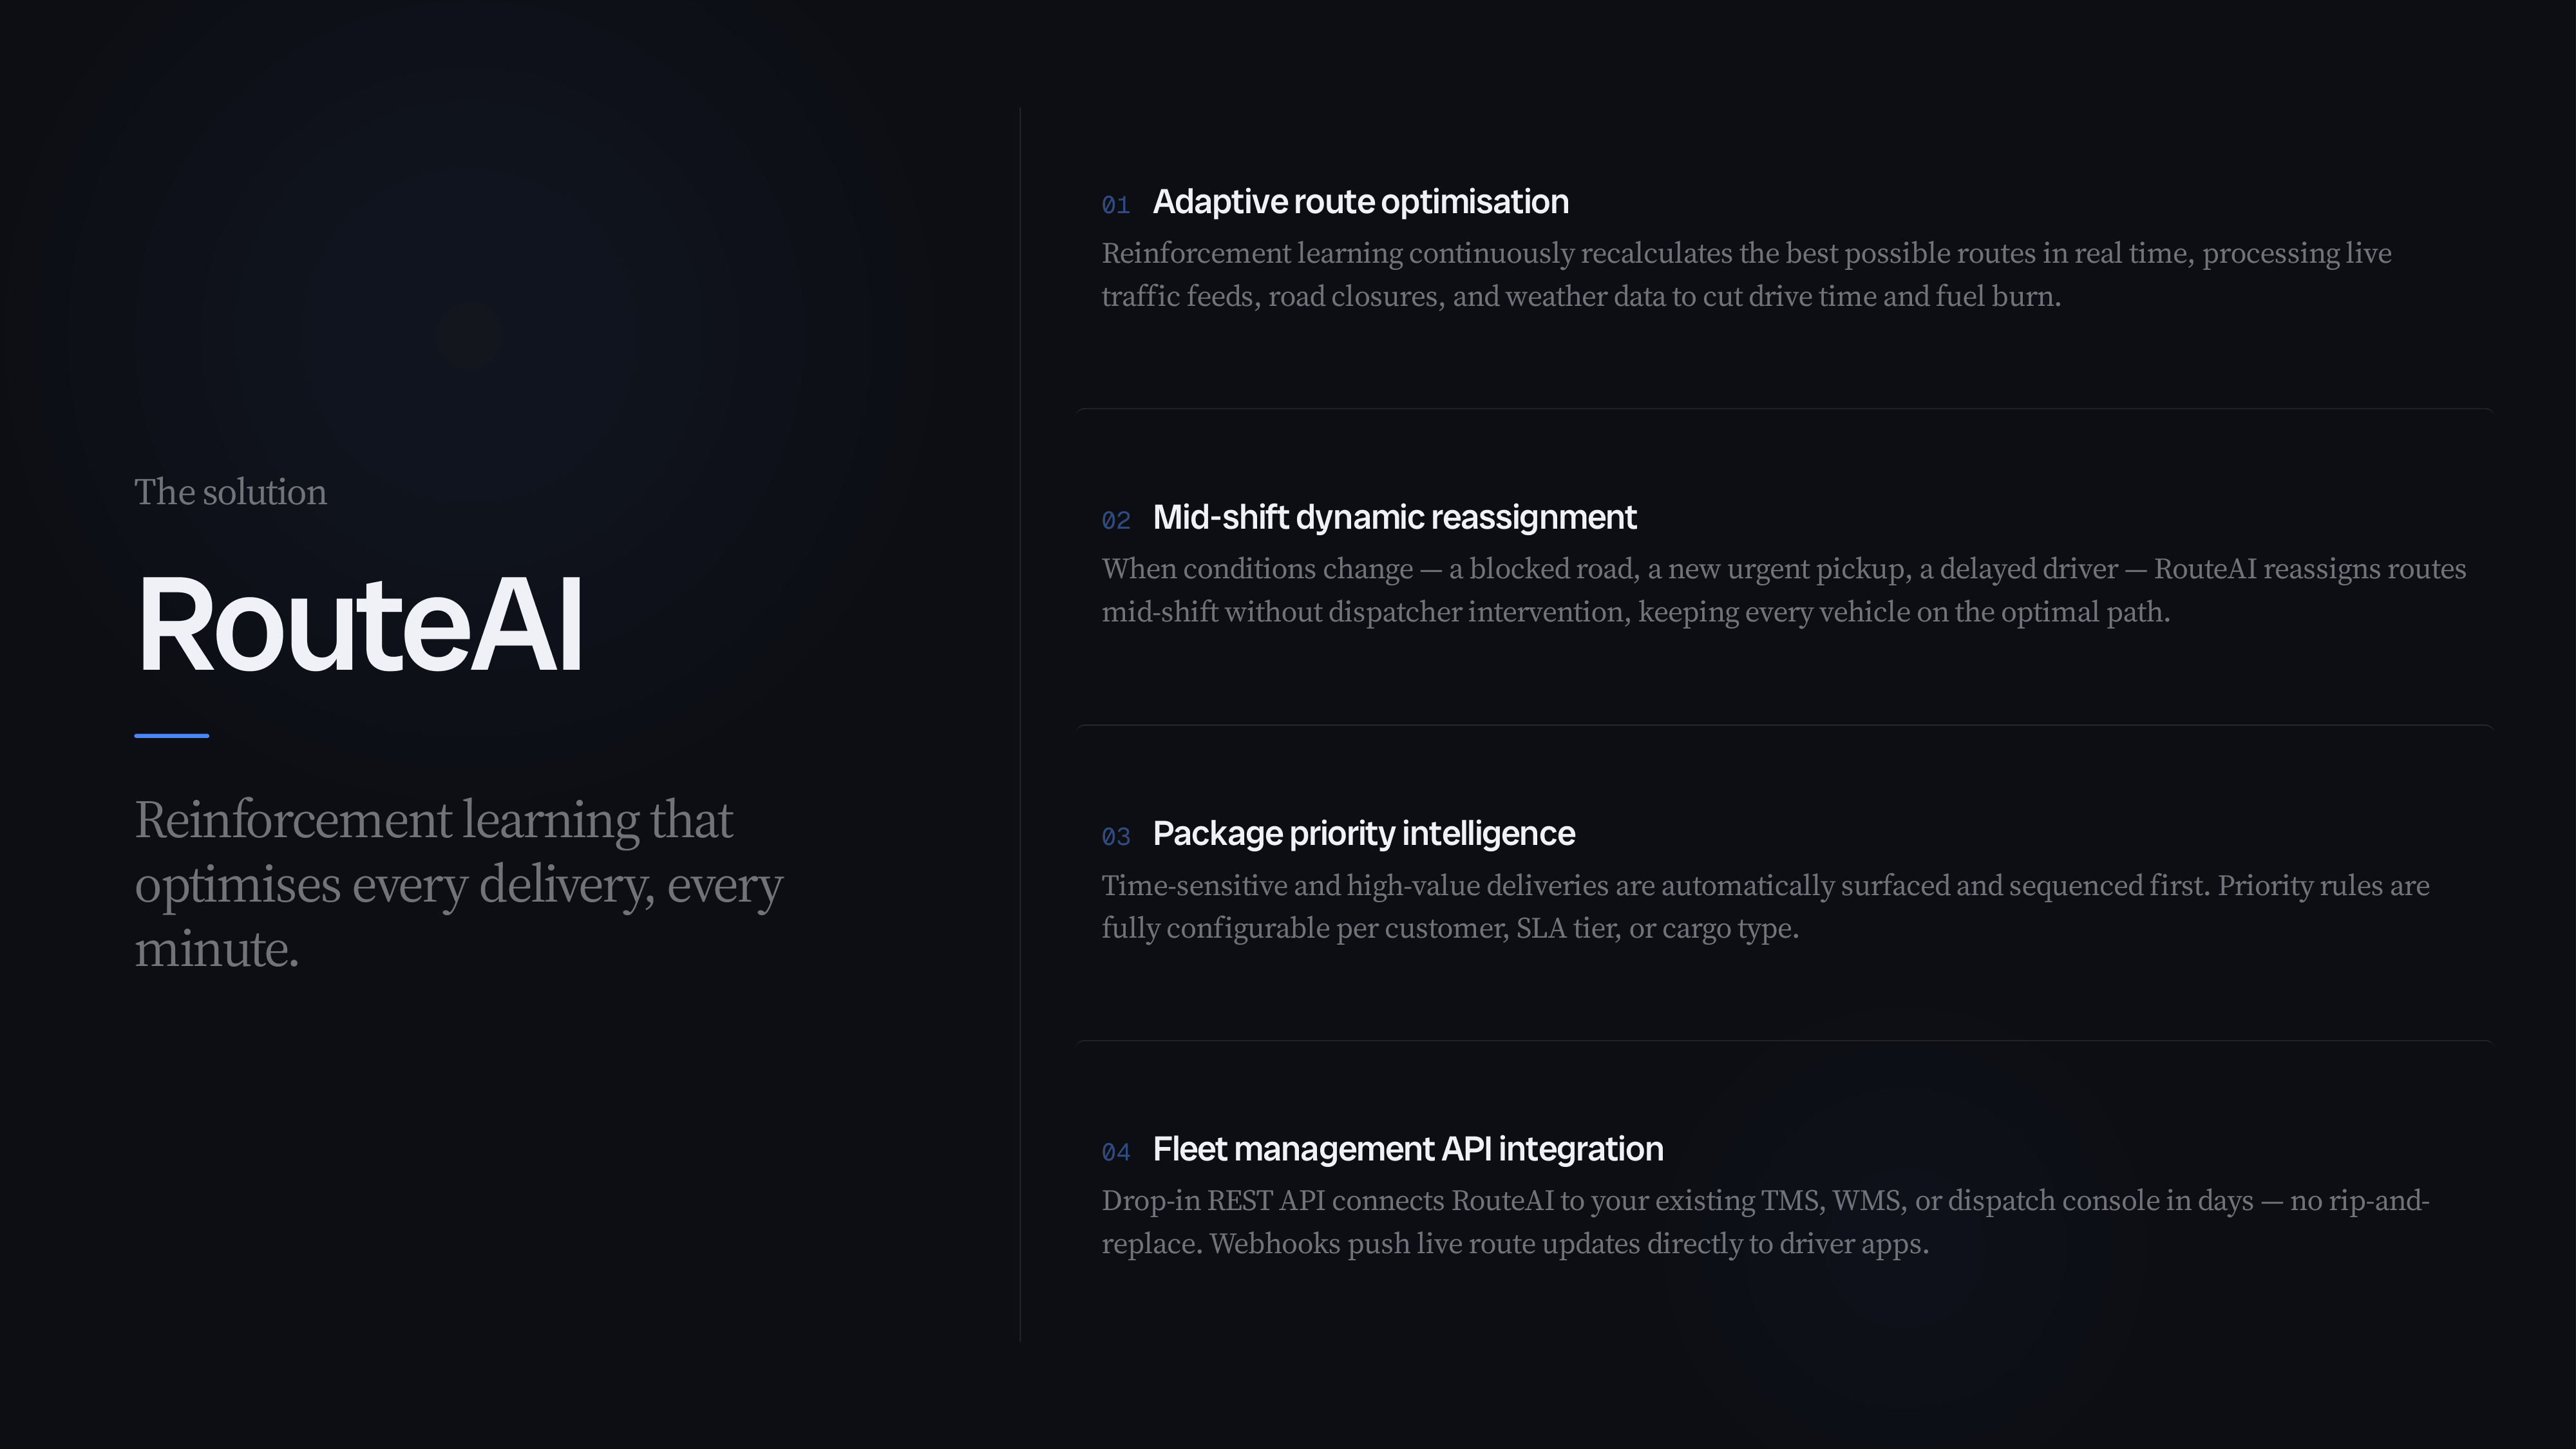Viewport: 2576px width, 1449px height.
Task: Click the Drop-in REST API description
Action: (x=1765, y=1222)
